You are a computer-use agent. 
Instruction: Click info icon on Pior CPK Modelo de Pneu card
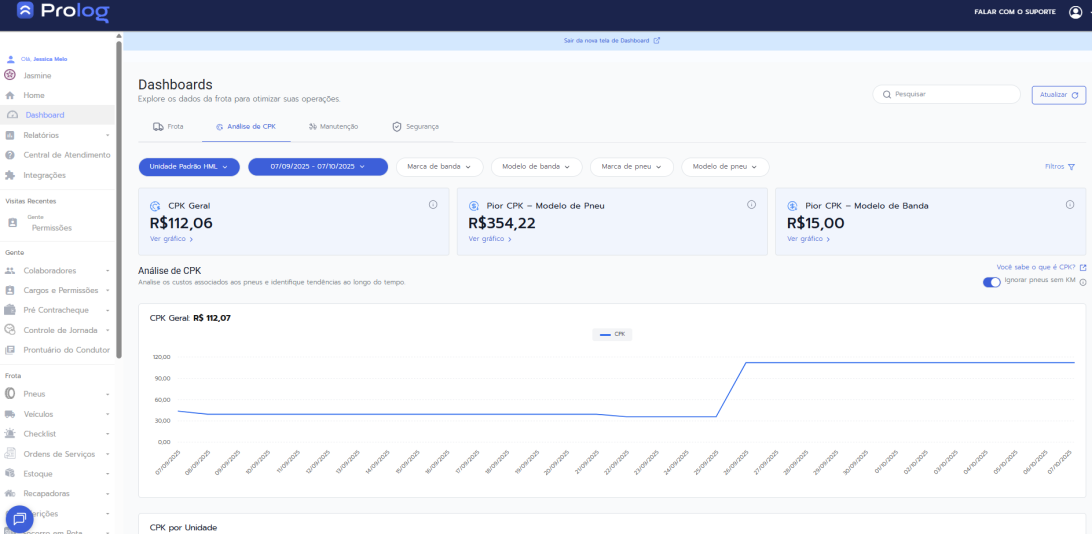click(751, 205)
